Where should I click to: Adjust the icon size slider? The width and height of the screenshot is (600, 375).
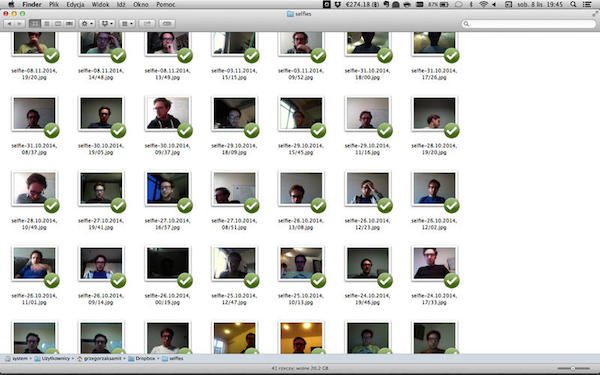pyautogui.click(x=573, y=368)
